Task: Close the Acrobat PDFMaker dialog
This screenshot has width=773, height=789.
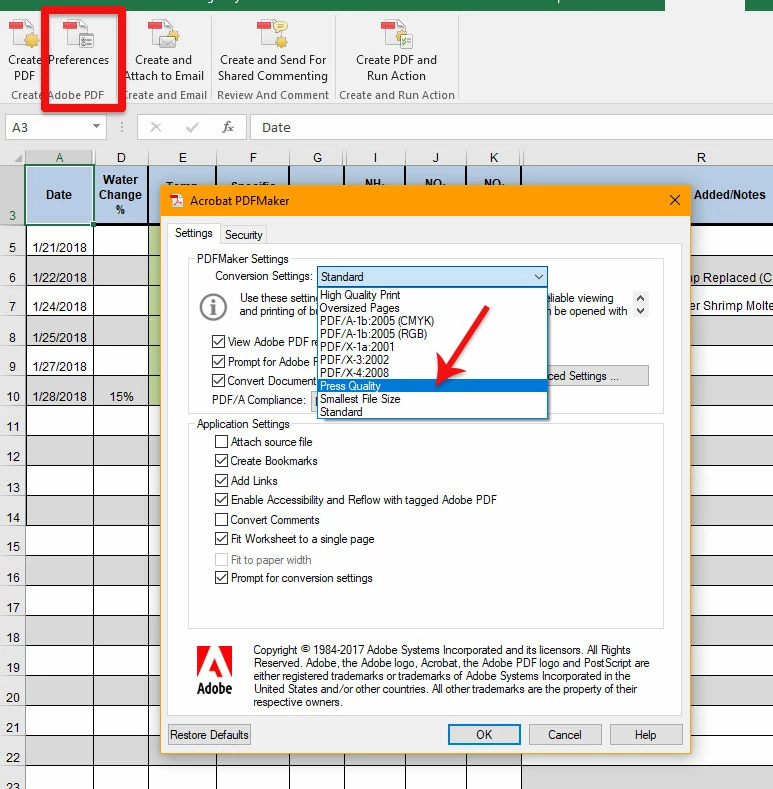Action: pos(675,200)
